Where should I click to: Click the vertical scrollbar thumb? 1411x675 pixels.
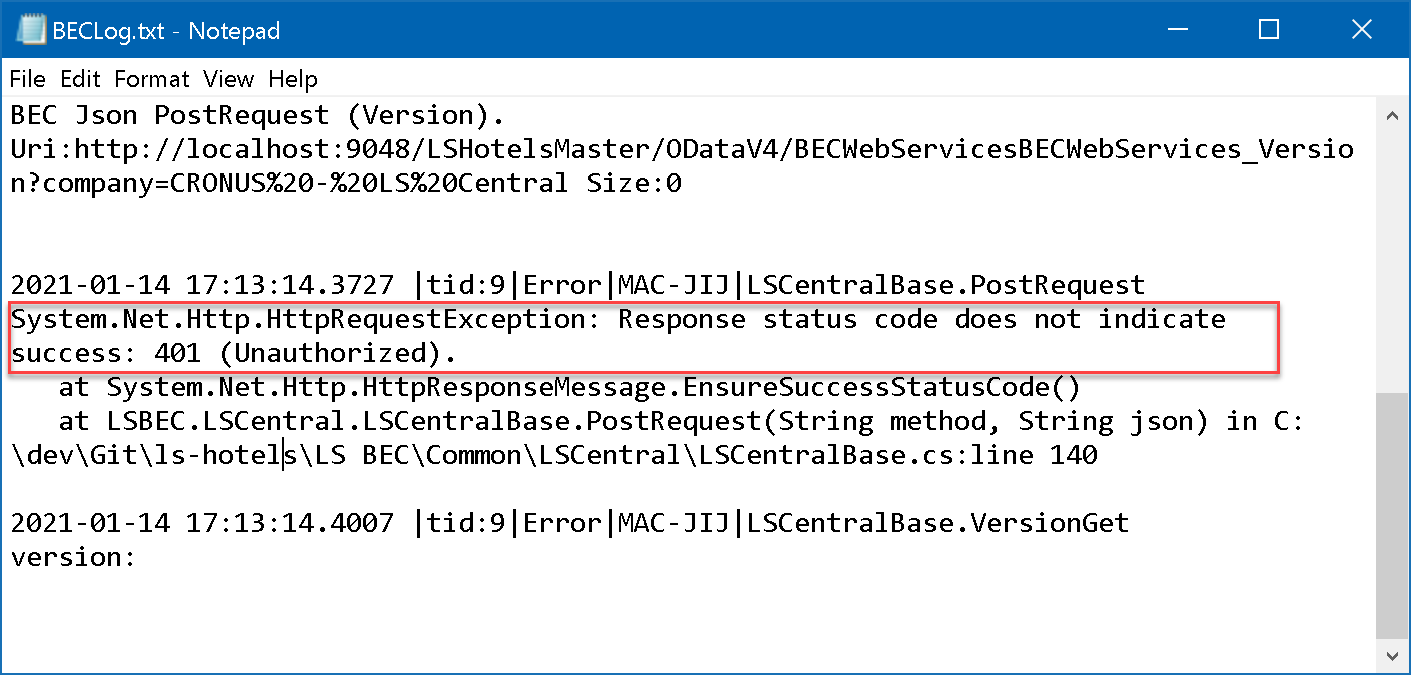pyautogui.click(x=1389, y=515)
